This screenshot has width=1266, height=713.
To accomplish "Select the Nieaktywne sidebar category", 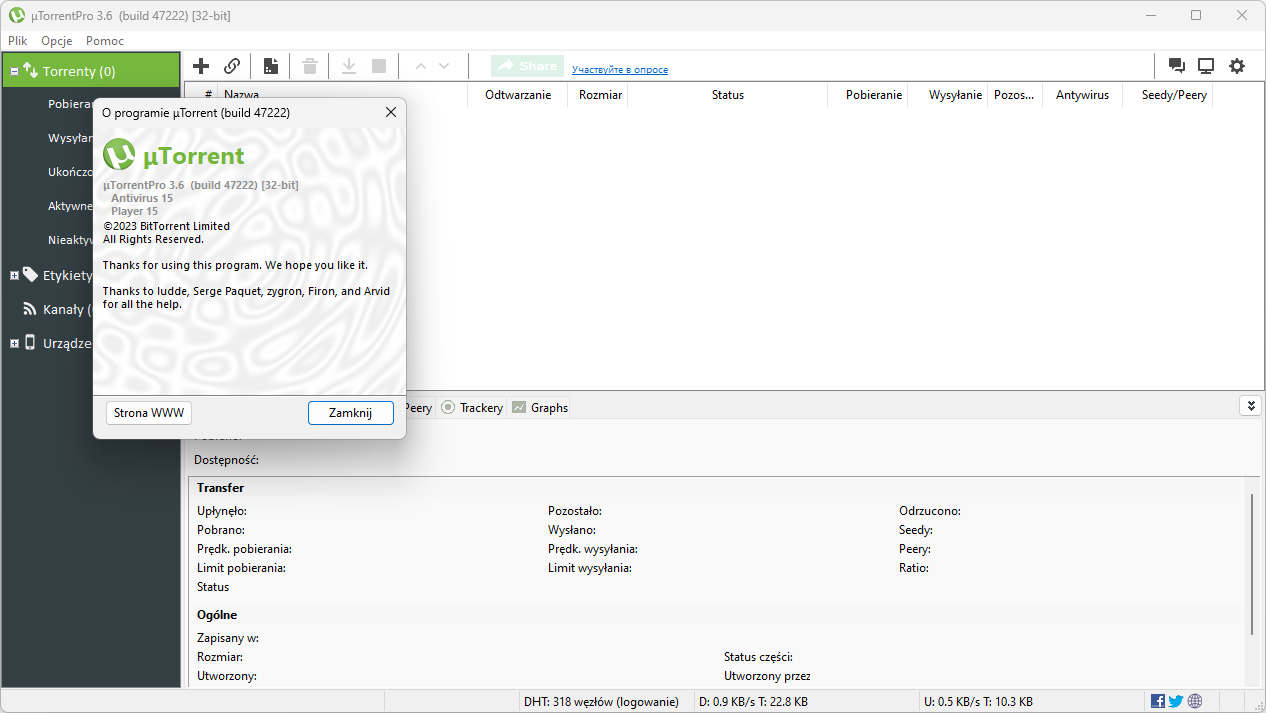I will 70,240.
